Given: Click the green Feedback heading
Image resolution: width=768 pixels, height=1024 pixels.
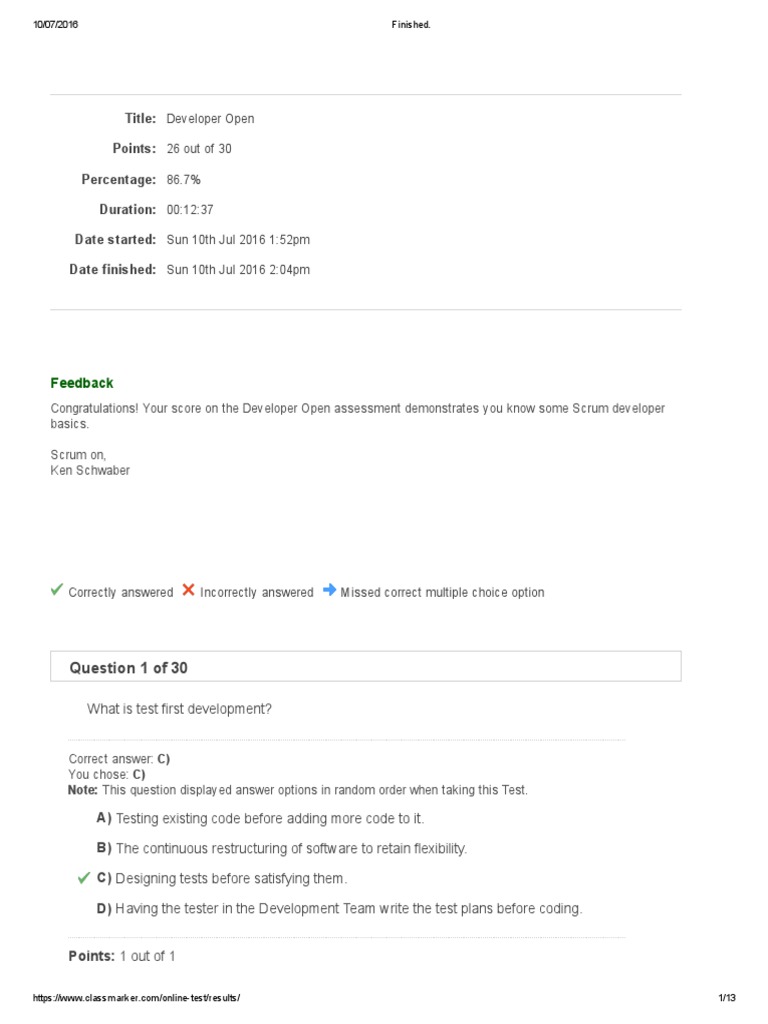Looking at the screenshot, I should click(x=82, y=383).
